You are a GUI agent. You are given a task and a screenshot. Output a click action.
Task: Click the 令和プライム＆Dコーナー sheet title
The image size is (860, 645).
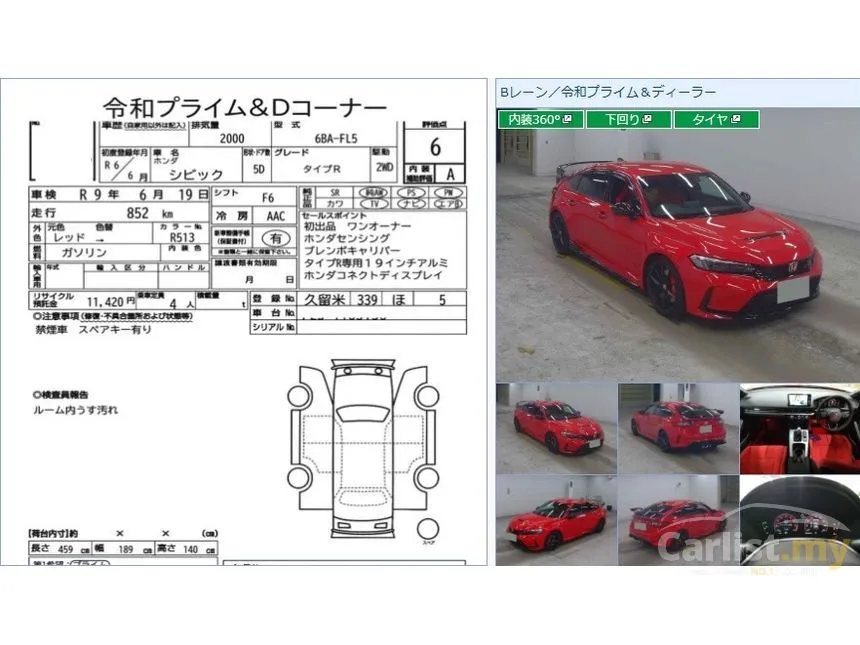(x=245, y=108)
